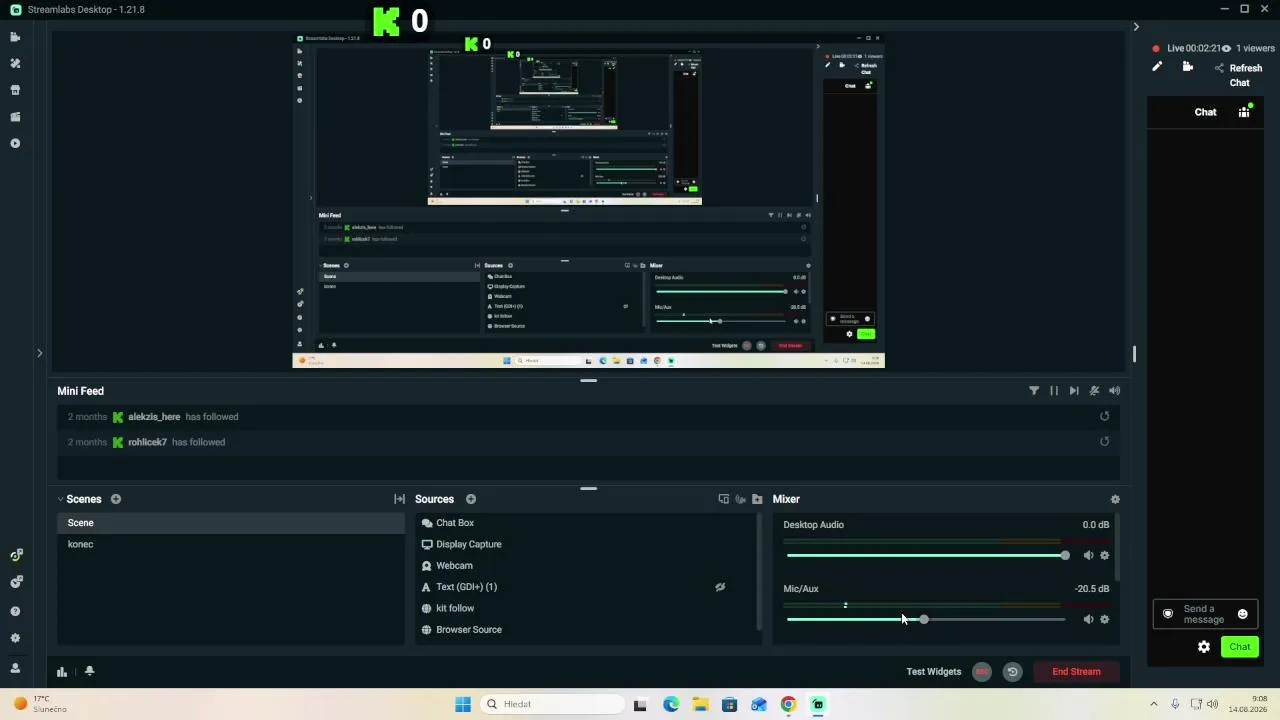Select the Display Capture source
This screenshot has height=720, width=1280.
click(586, 544)
